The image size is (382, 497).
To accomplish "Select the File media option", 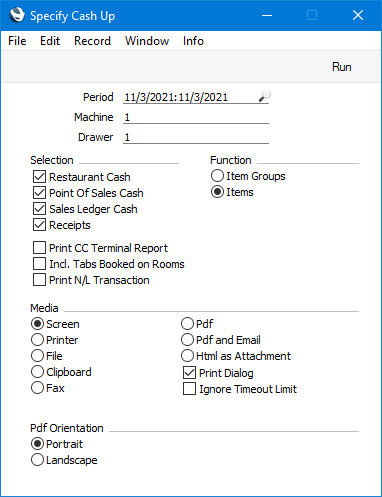I will click(37, 356).
